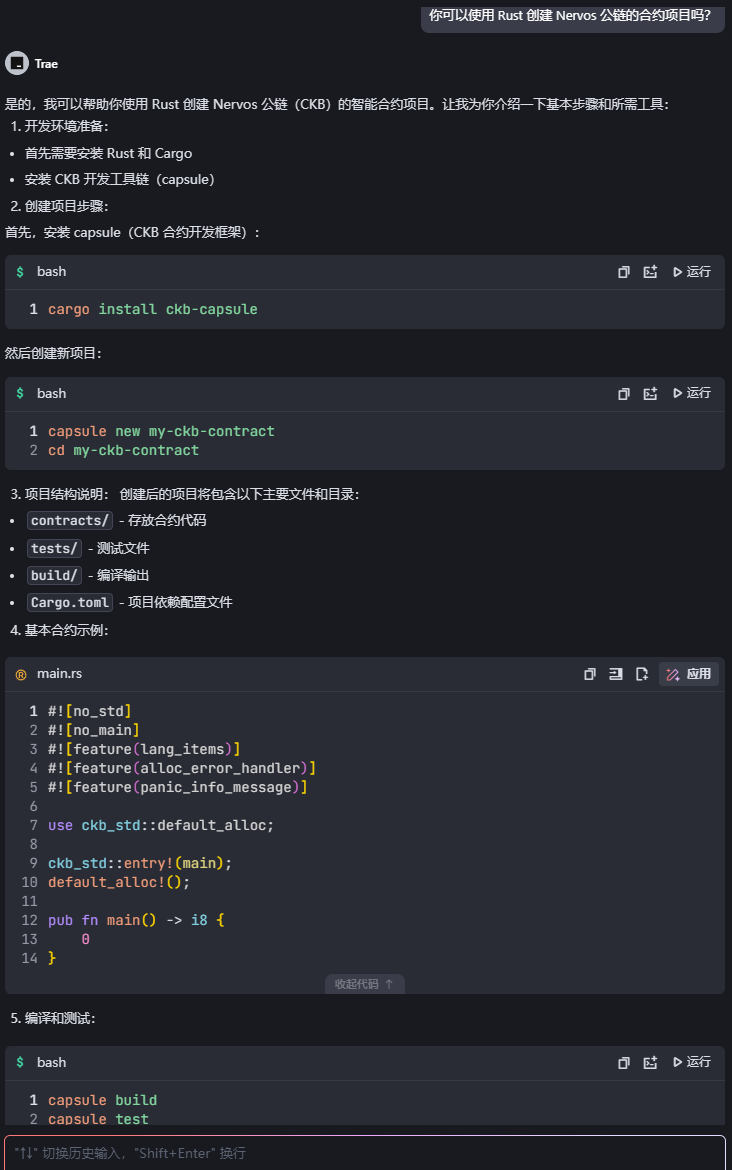Insert main.rs code at cursor icon
Screen dimensions: 732x1170
tap(616, 675)
